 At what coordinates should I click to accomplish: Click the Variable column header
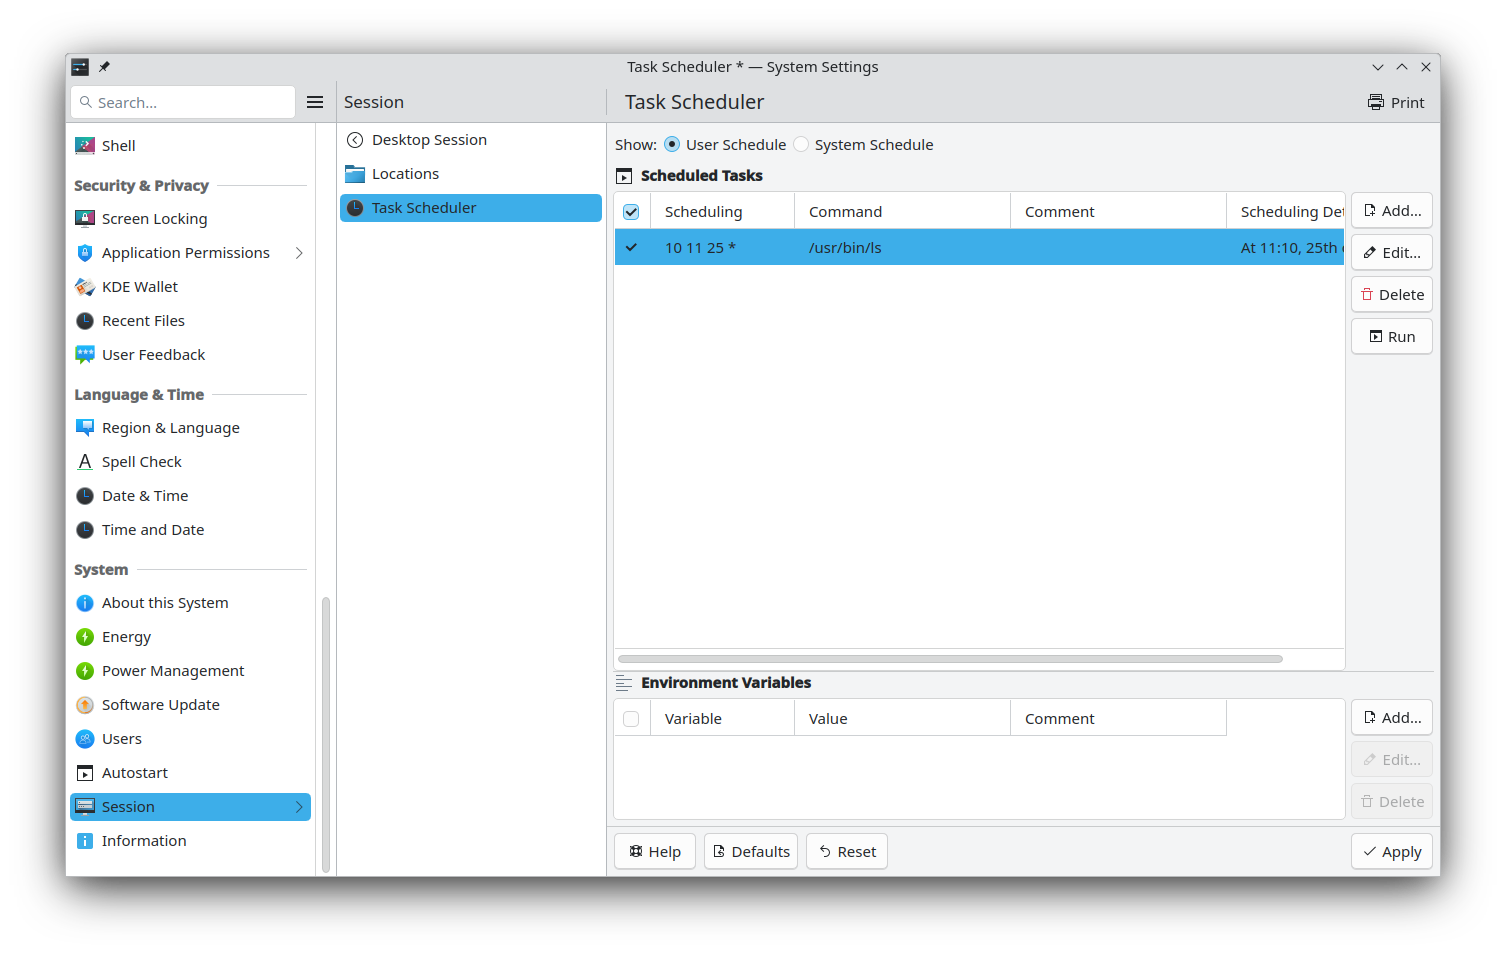(x=722, y=719)
